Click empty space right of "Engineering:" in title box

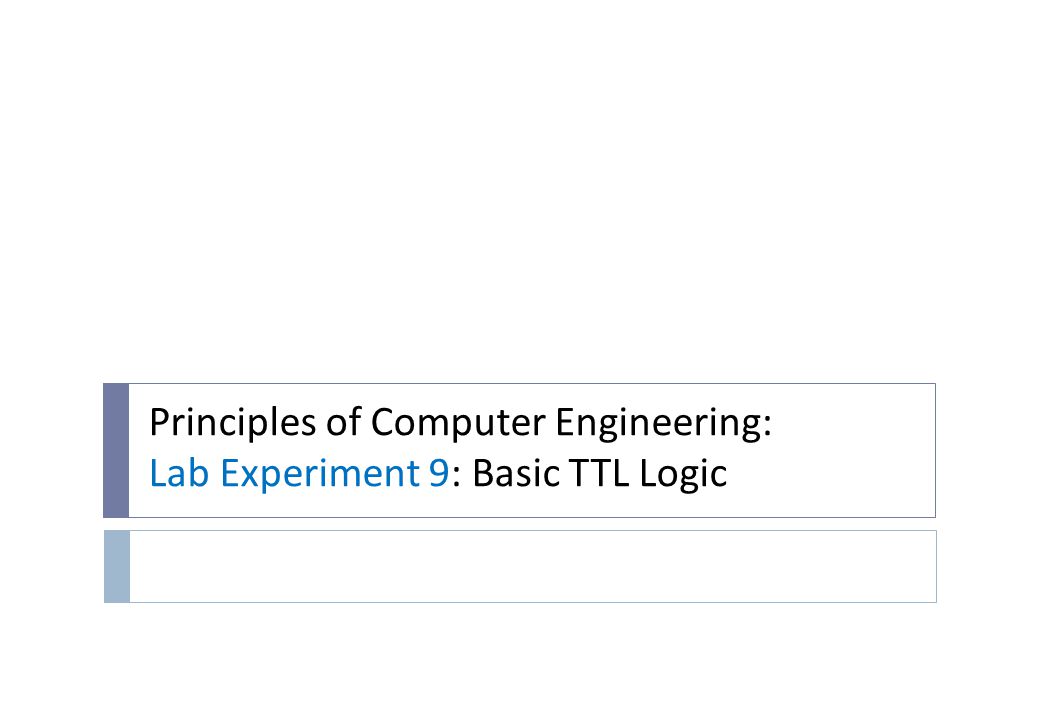coord(852,422)
